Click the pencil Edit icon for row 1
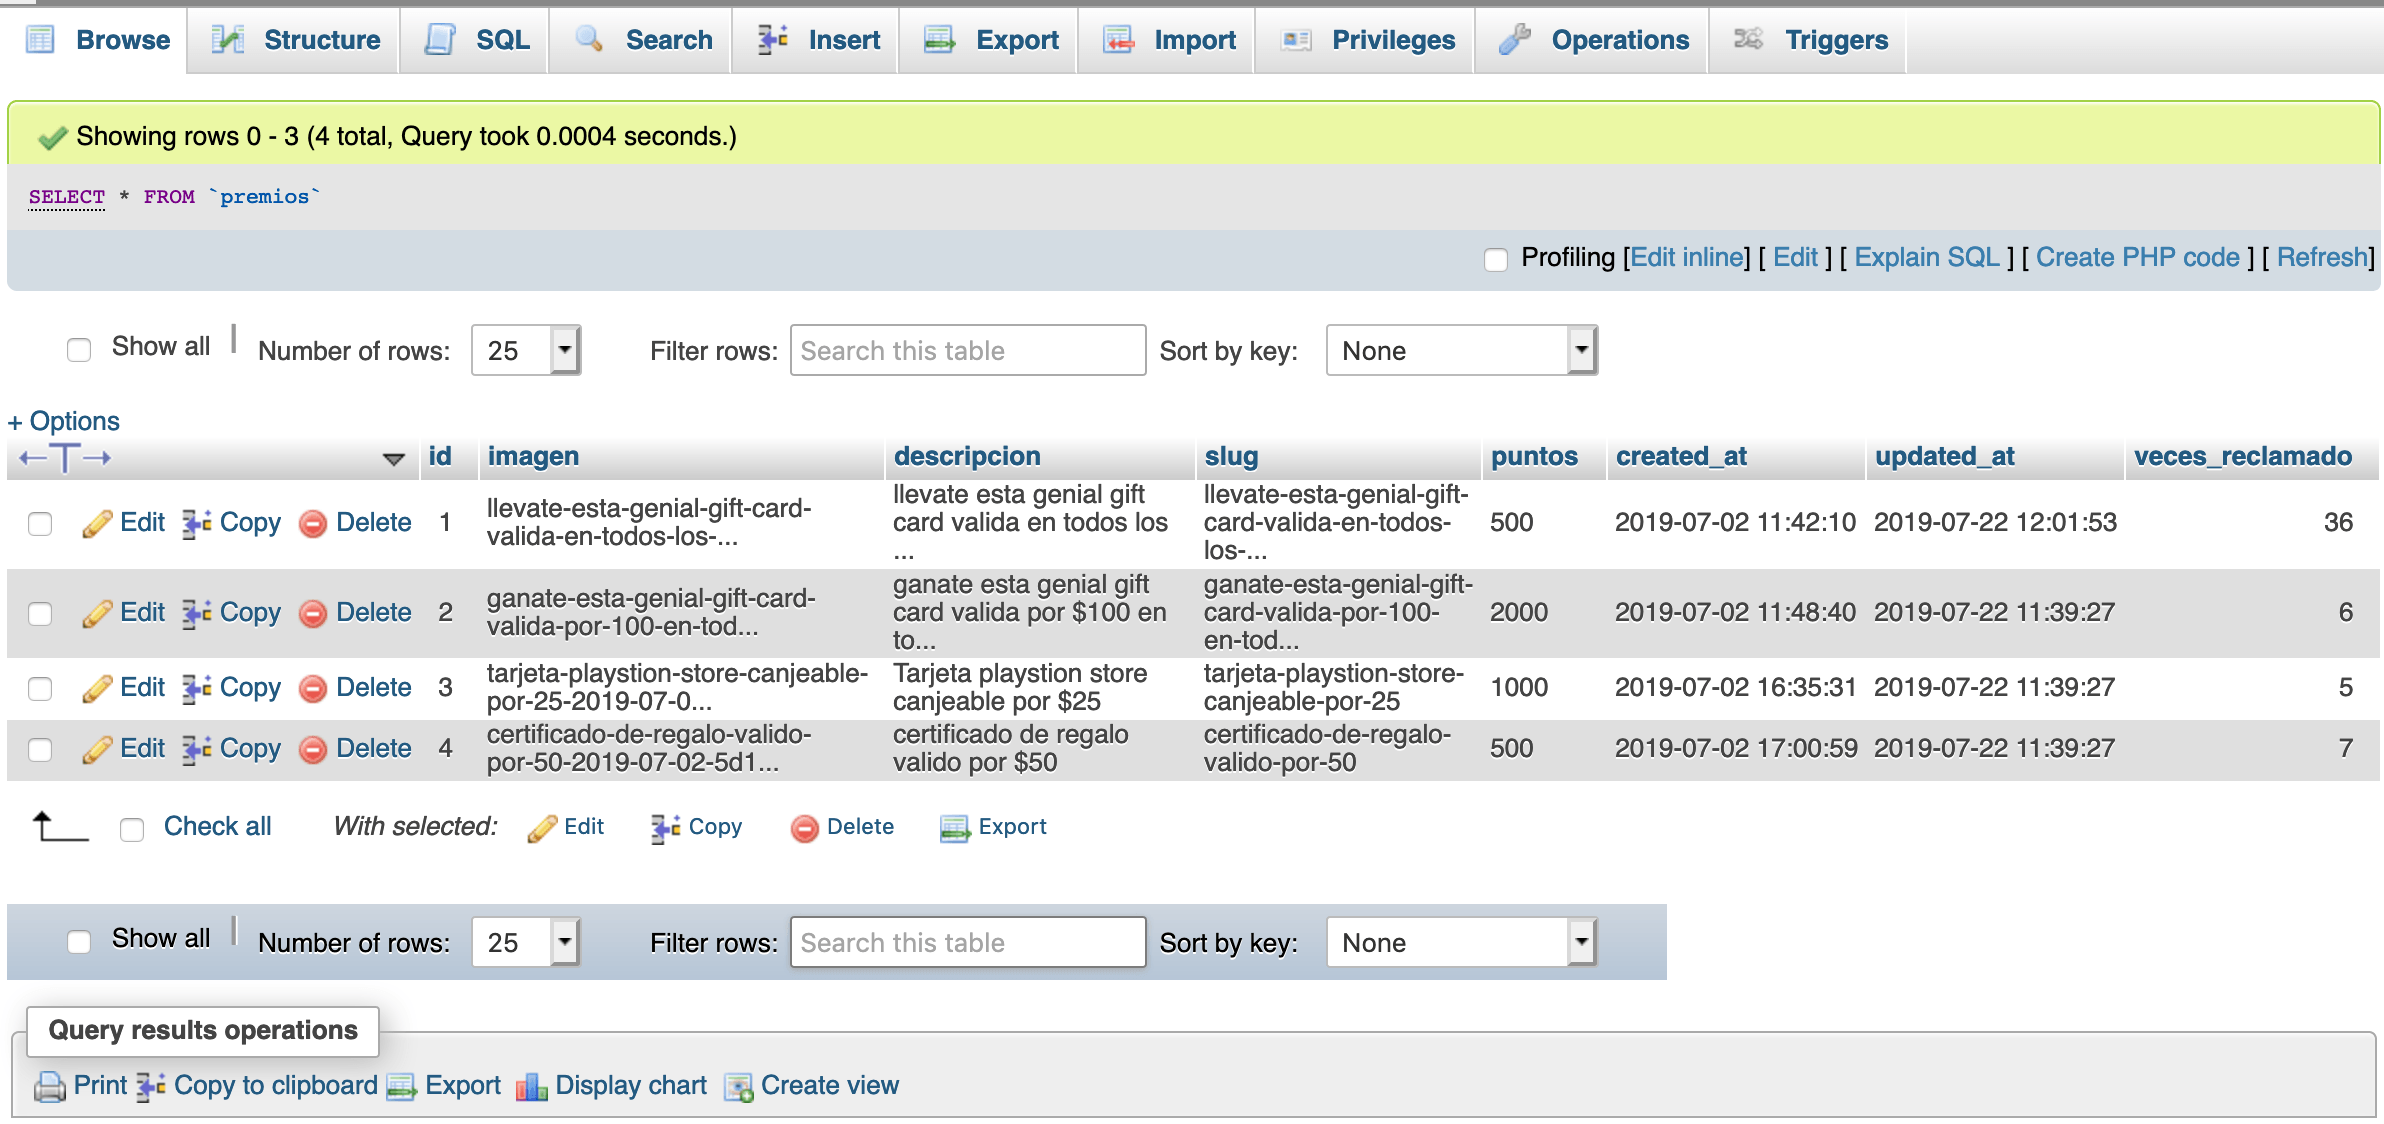 (97, 523)
